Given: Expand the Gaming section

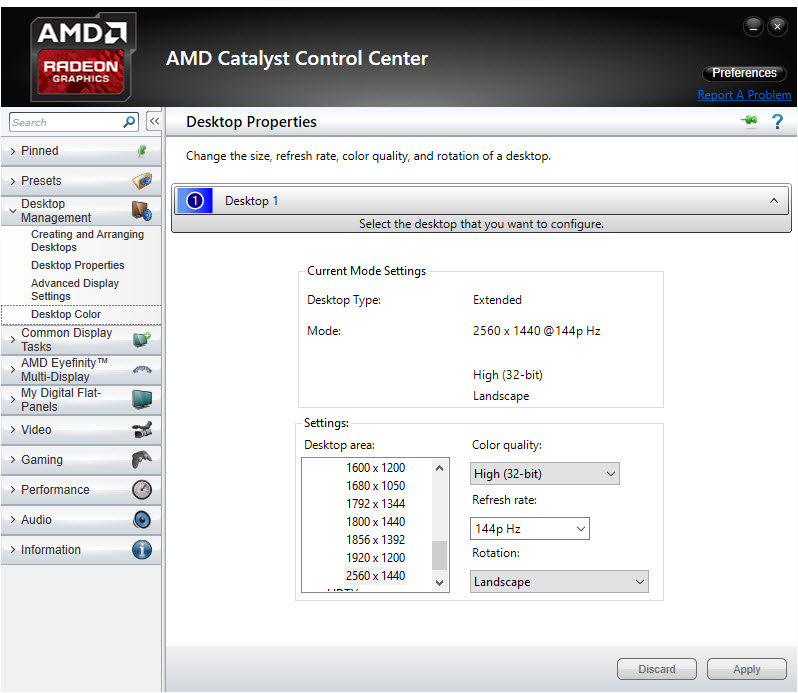Looking at the screenshot, I should tap(13, 459).
